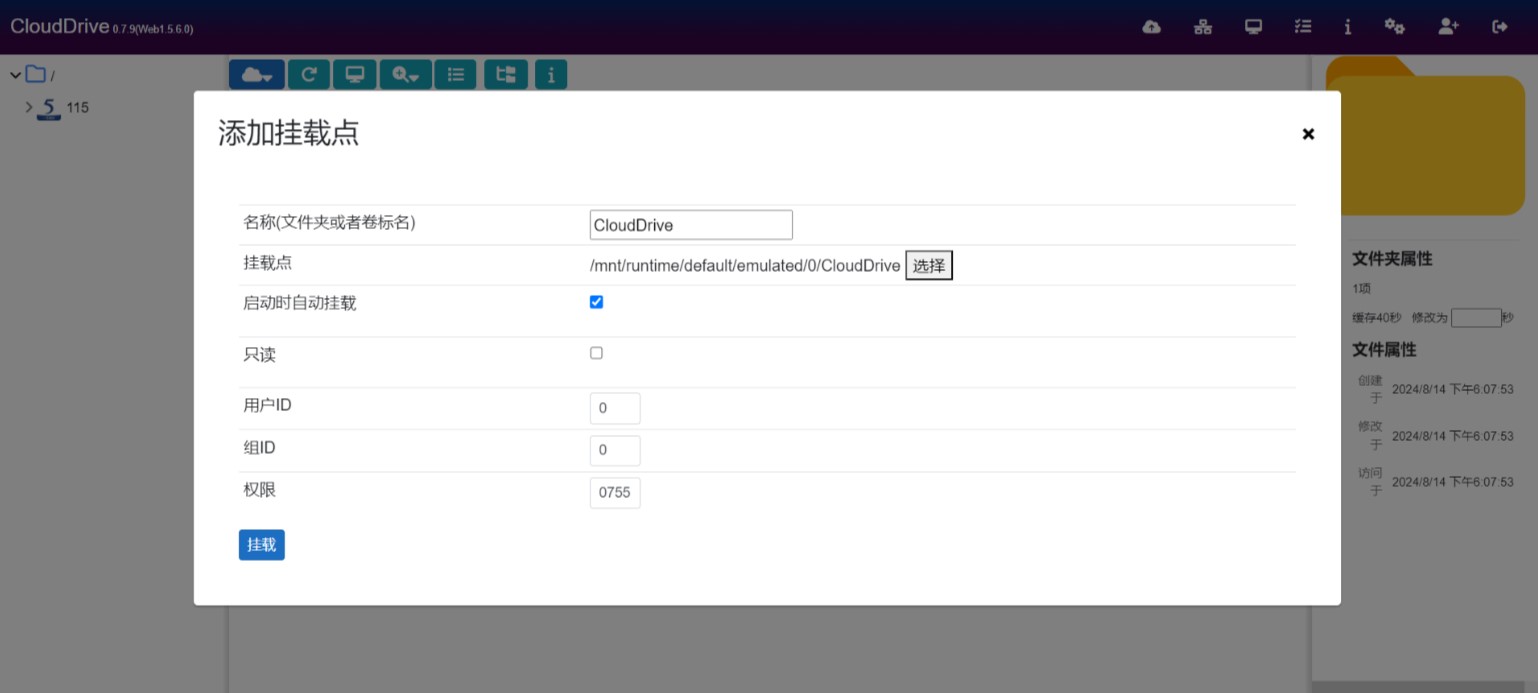Image resolution: width=1538 pixels, height=693 pixels.
Task: Close the 添加挂载点 dialog
Action: click(1308, 134)
